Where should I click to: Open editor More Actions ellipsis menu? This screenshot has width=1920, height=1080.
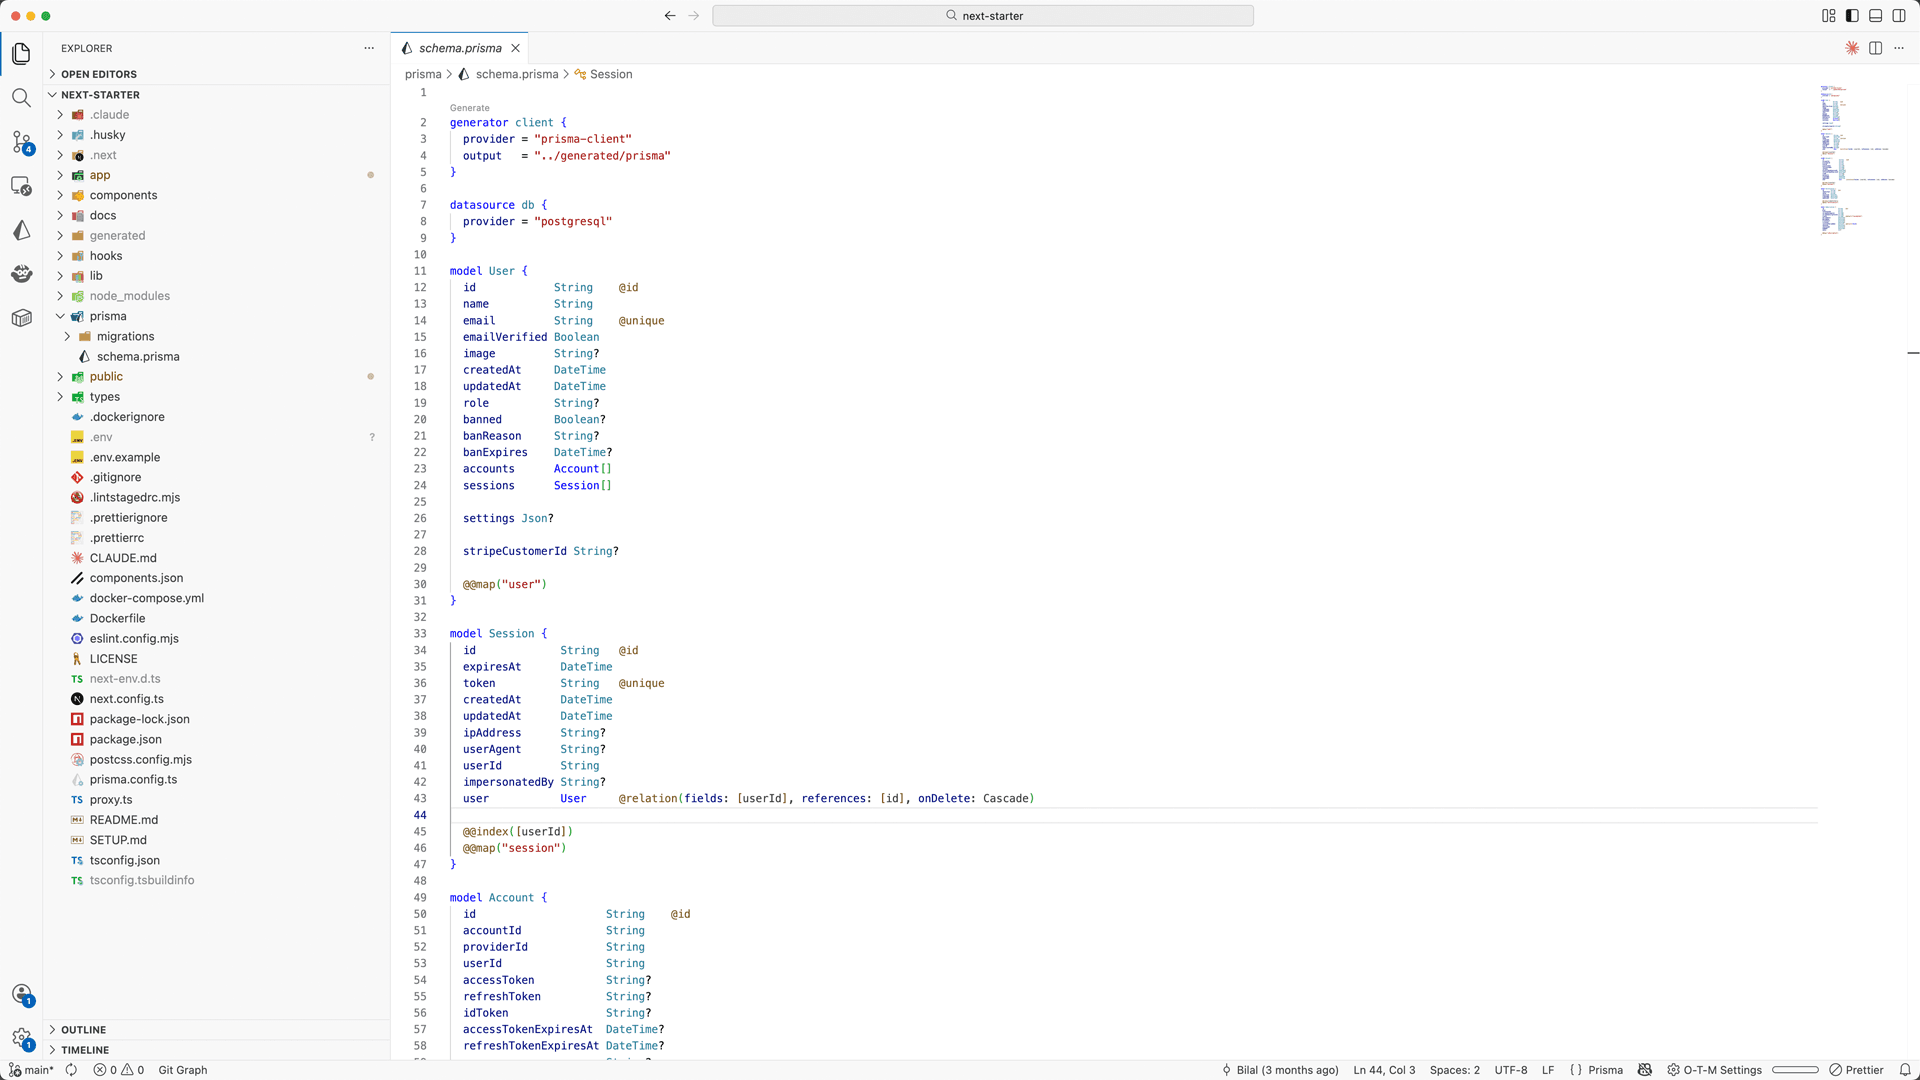tap(1899, 48)
